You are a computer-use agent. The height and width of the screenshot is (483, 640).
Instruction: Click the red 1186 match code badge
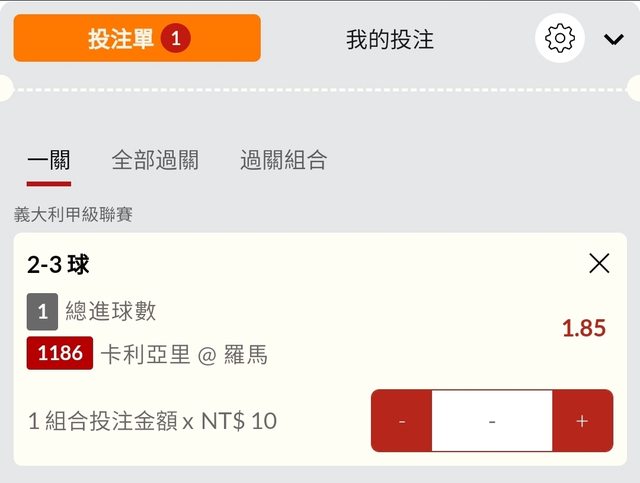(x=60, y=354)
